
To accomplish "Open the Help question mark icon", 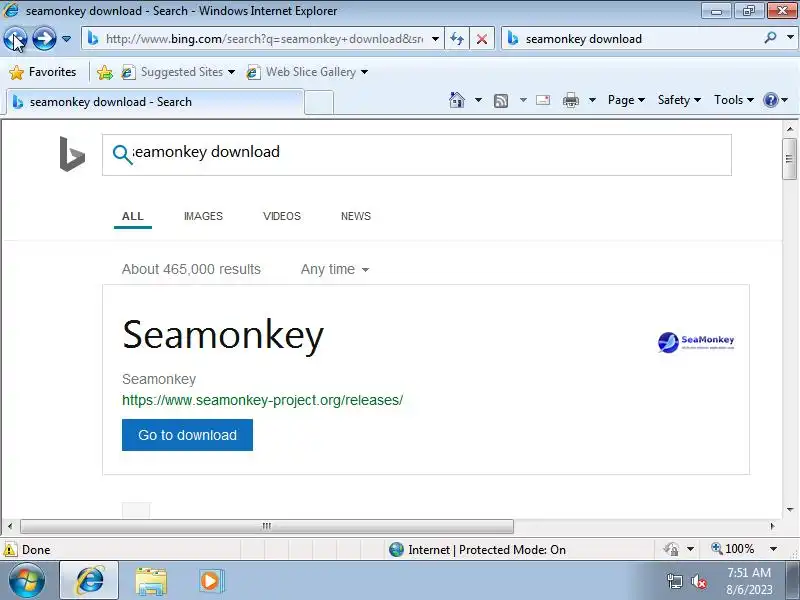I will point(771,100).
